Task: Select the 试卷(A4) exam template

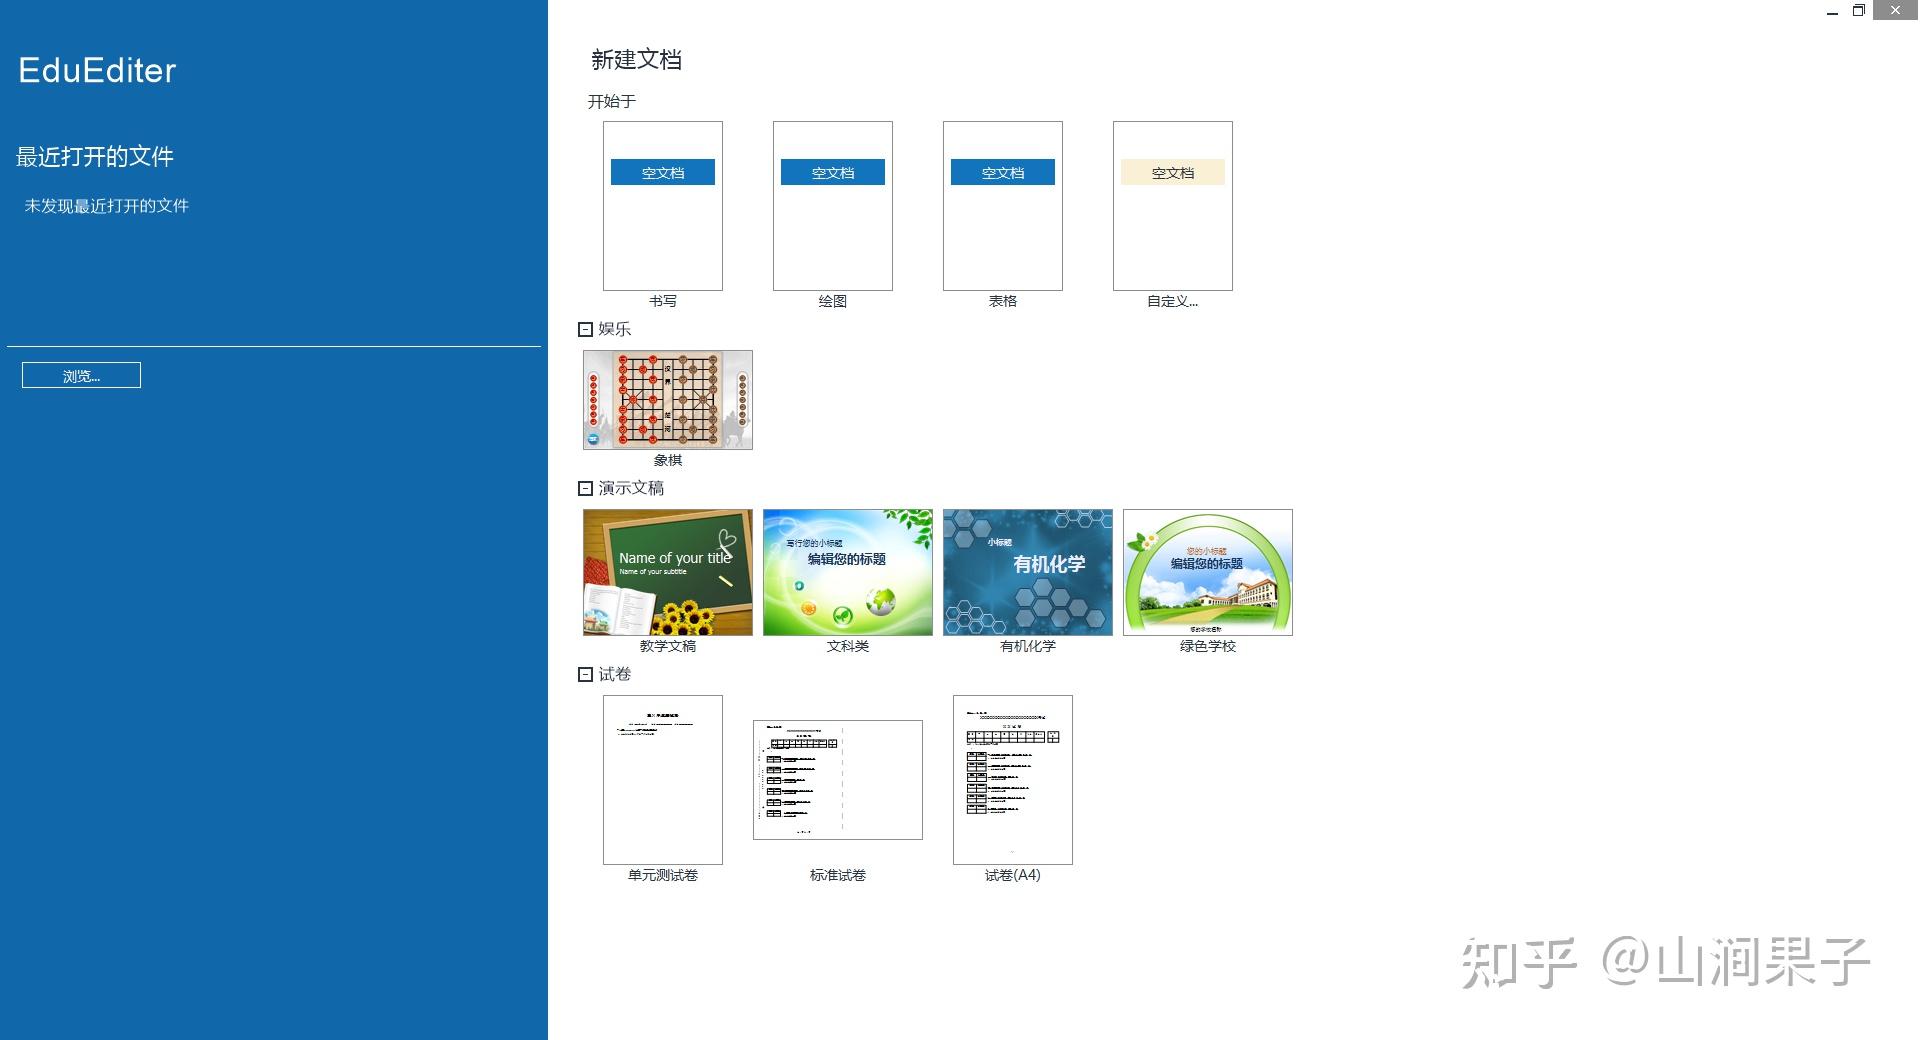Action: tap(1012, 780)
